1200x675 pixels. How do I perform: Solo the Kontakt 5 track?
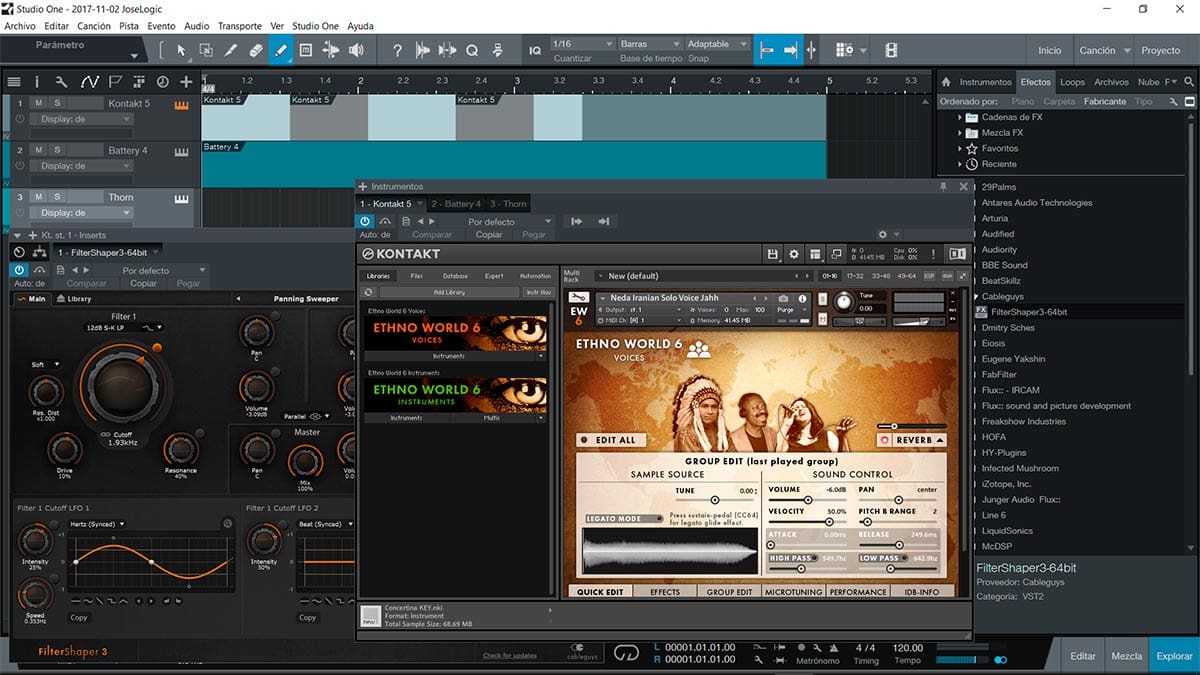pyautogui.click(x=57, y=103)
